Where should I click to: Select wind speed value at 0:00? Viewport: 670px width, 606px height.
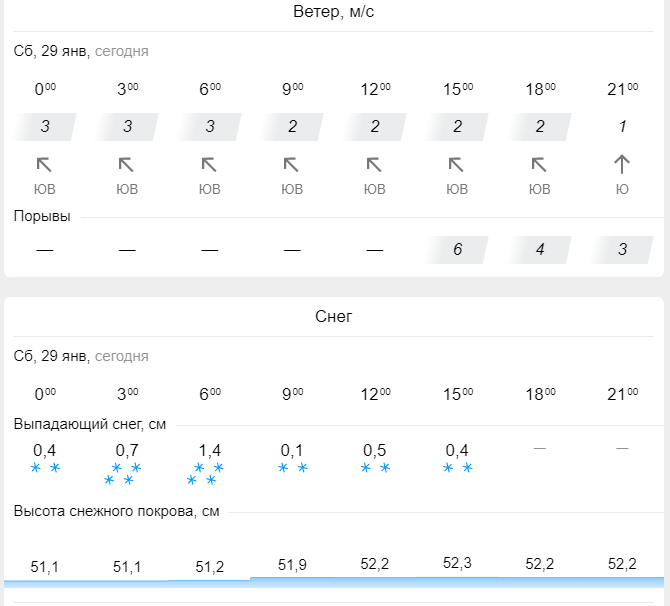(45, 127)
